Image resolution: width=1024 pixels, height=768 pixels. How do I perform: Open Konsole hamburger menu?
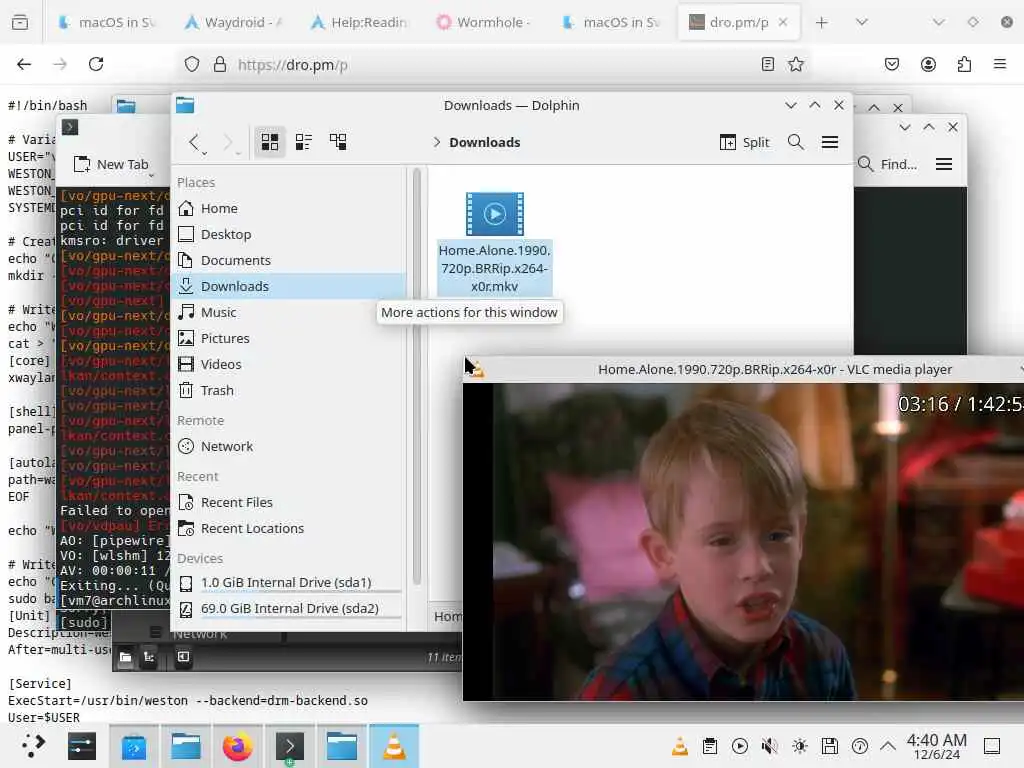click(944, 164)
